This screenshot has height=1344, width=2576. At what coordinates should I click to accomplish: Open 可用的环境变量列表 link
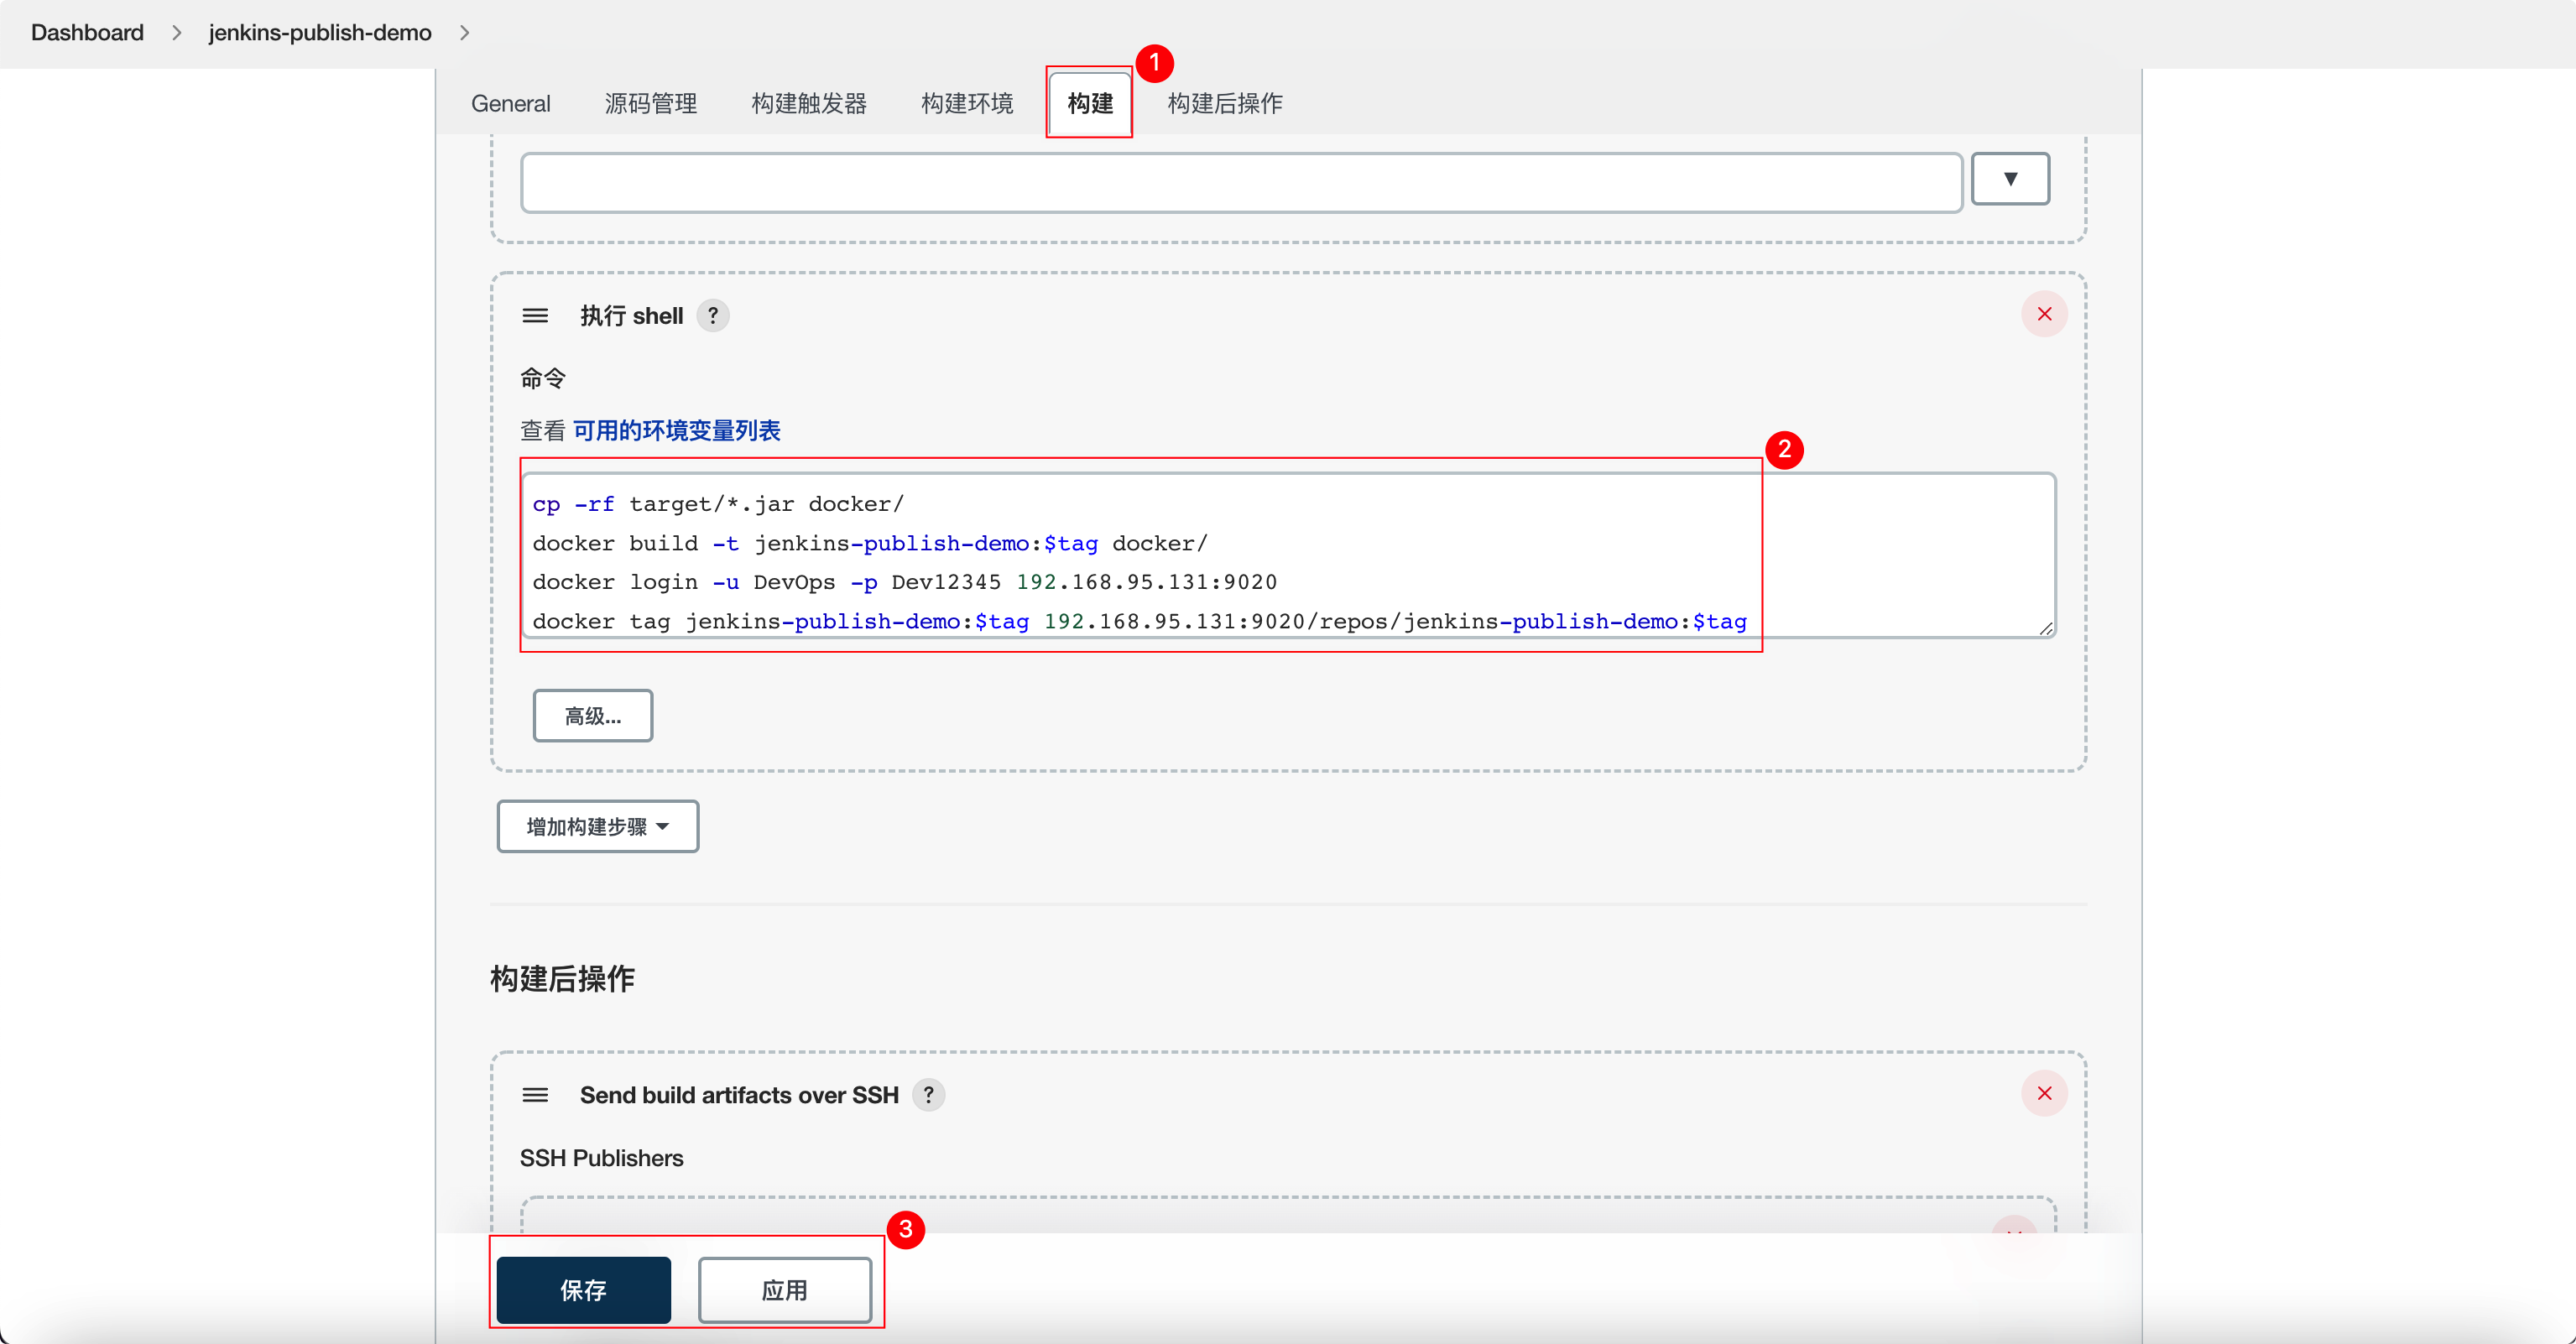pyautogui.click(x=676, y=430)
